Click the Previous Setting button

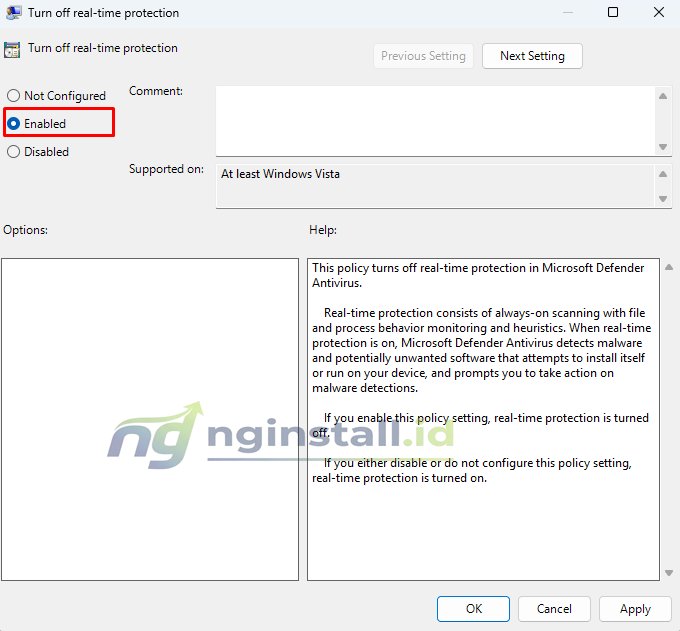423,56
